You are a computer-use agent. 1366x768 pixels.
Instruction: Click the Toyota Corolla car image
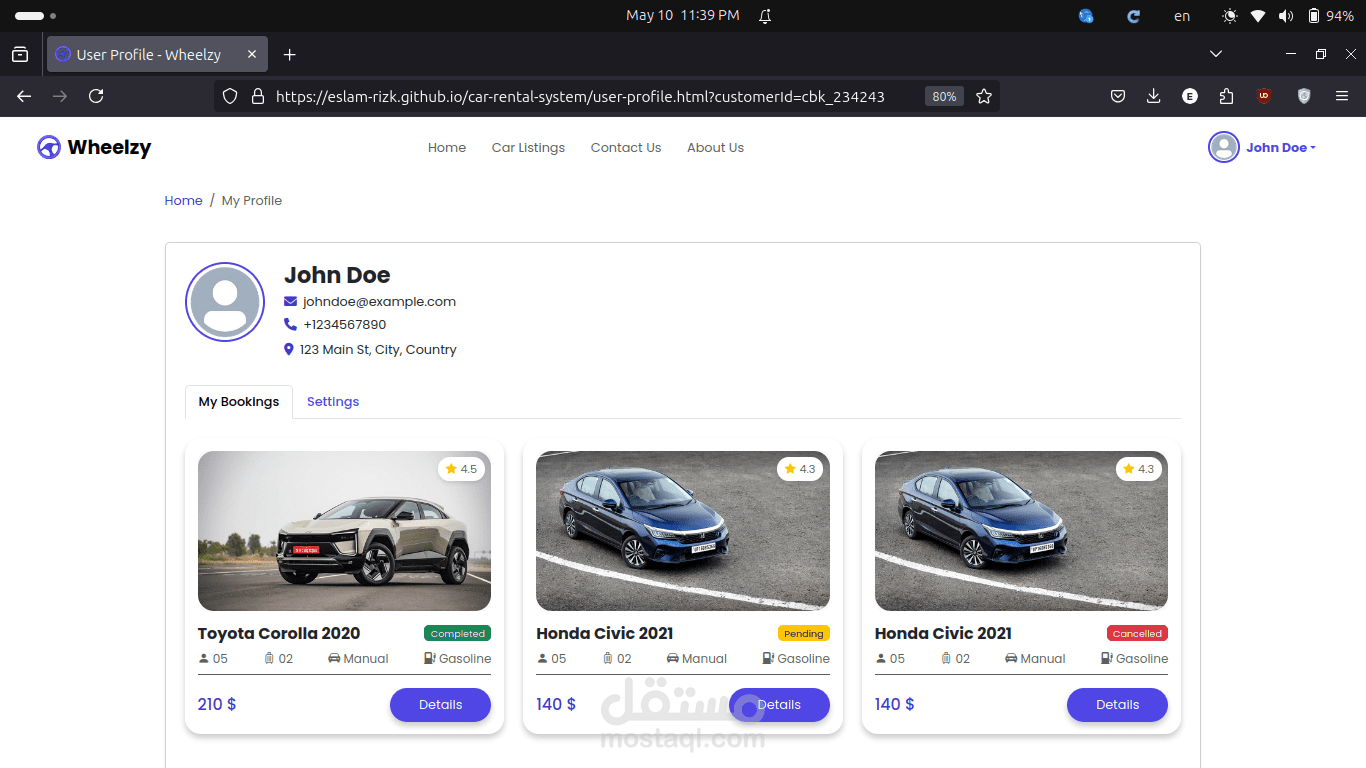click(344, 531)
